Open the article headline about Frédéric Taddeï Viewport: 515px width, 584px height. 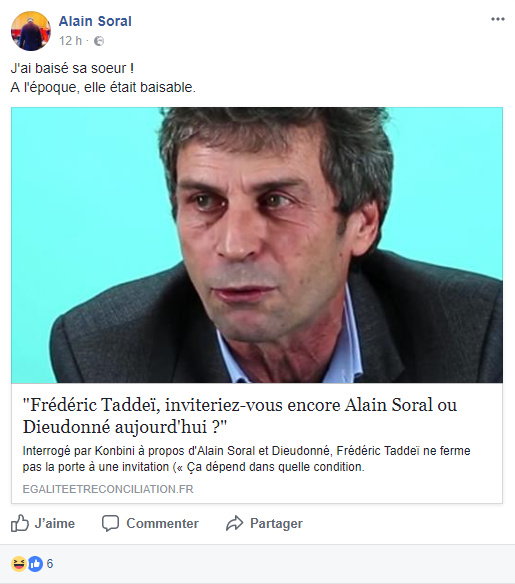(x=240, y=416)
